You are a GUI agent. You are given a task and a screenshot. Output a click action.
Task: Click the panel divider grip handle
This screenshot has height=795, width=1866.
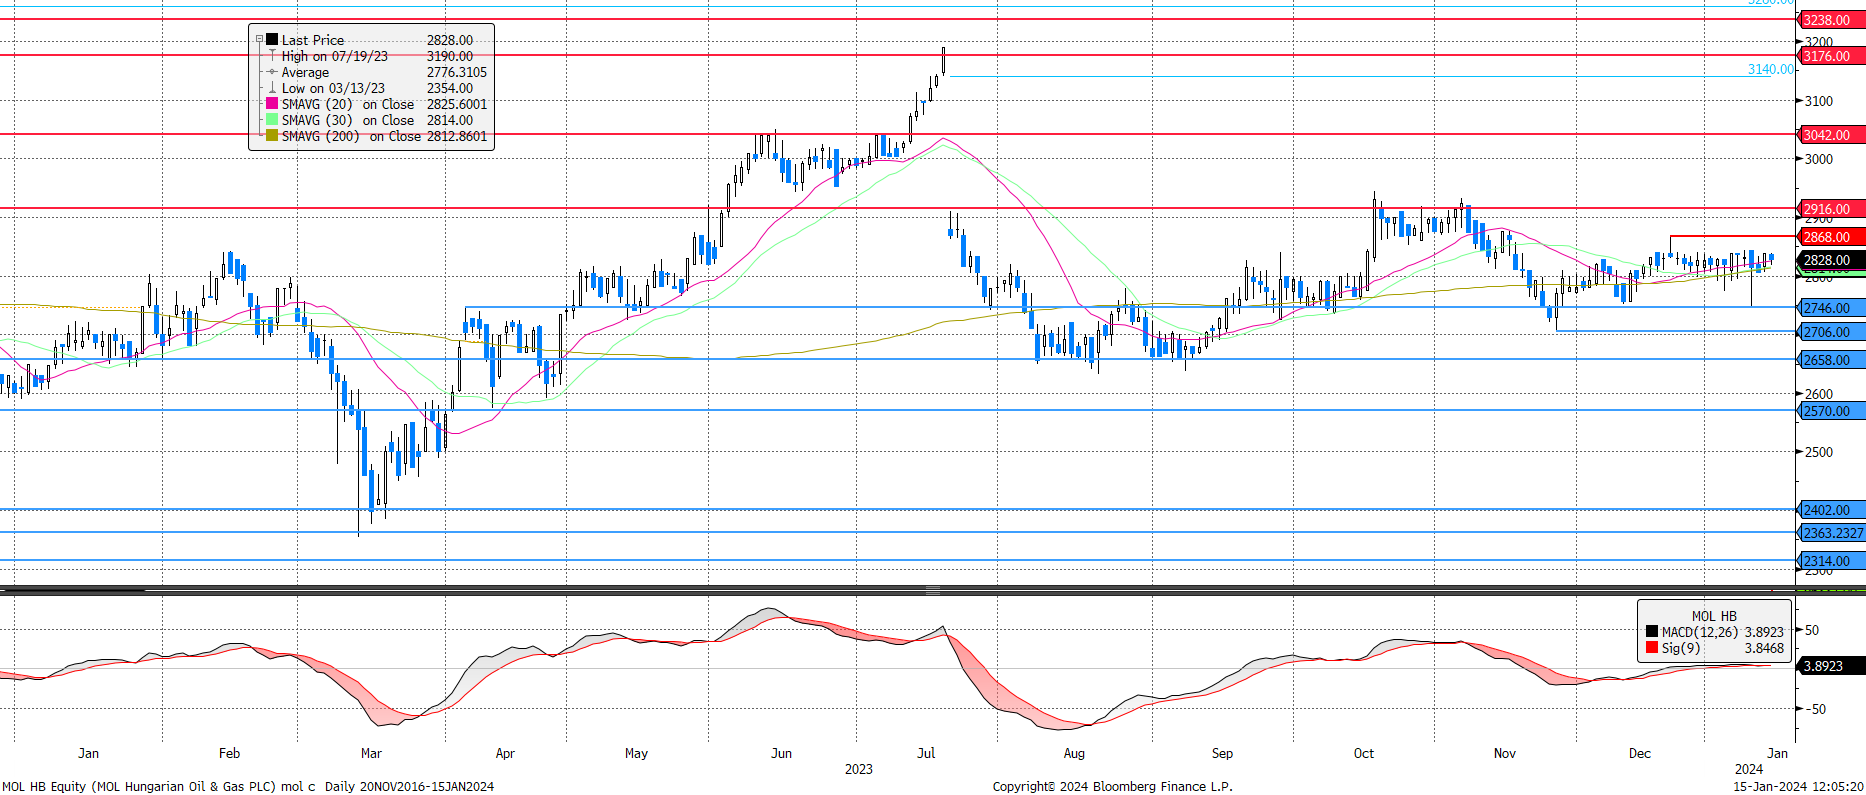tap(932, 590)
